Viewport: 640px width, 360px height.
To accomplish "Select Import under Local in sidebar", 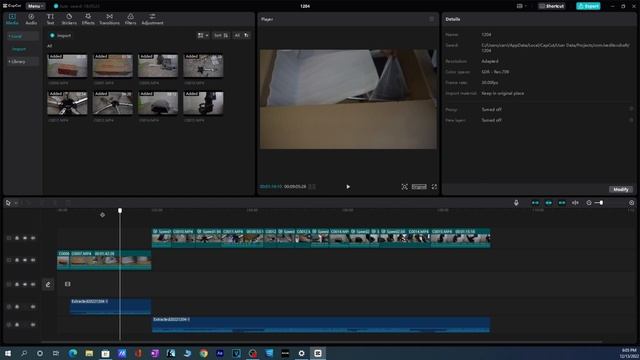I will 19,49.
